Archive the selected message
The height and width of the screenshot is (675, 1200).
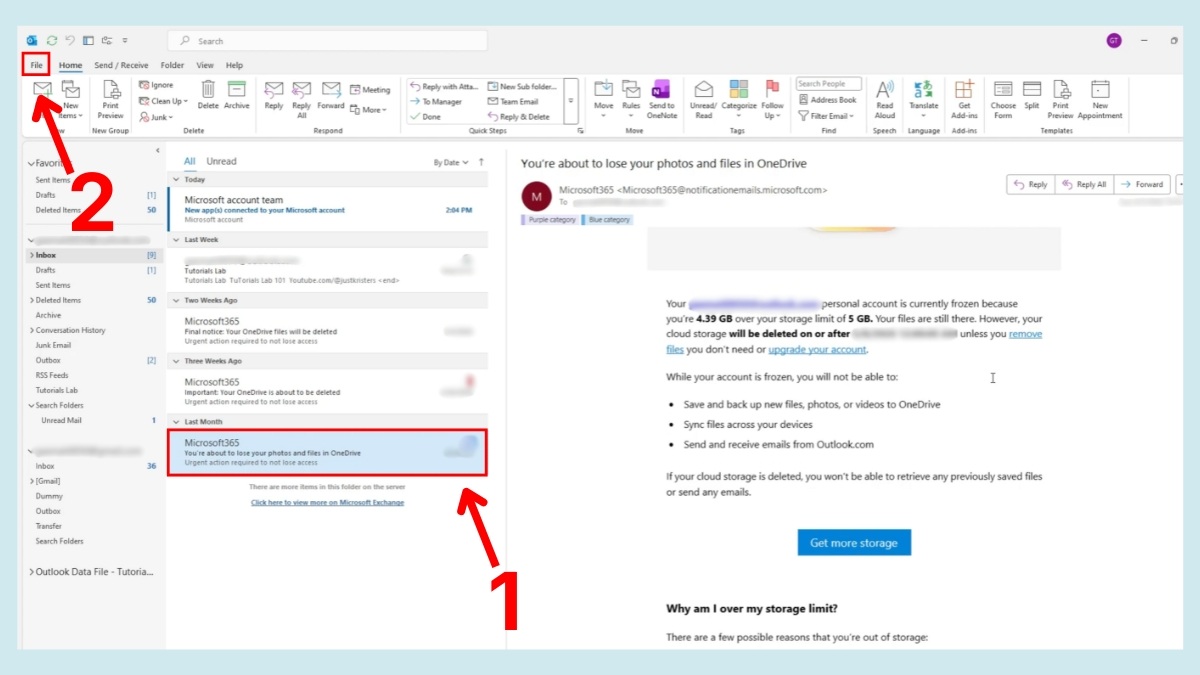(x=237, y=95)
